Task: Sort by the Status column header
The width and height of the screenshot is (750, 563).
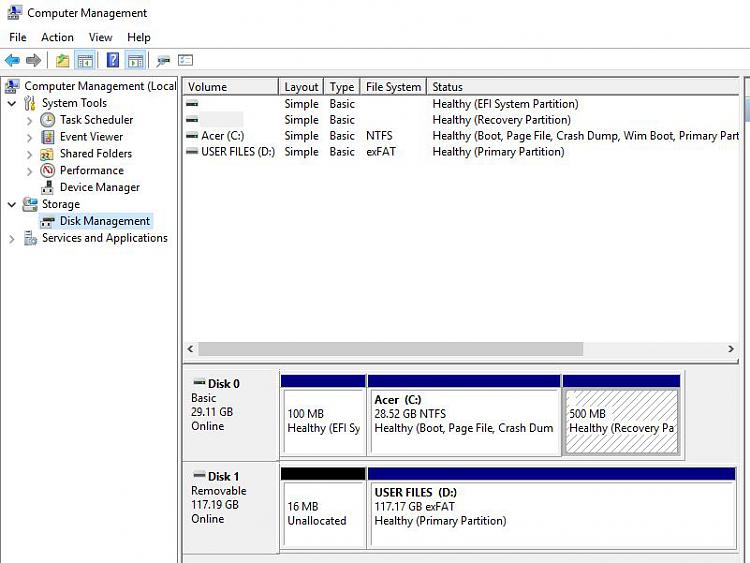Action: pyautogui.click(x=583, y=87)
